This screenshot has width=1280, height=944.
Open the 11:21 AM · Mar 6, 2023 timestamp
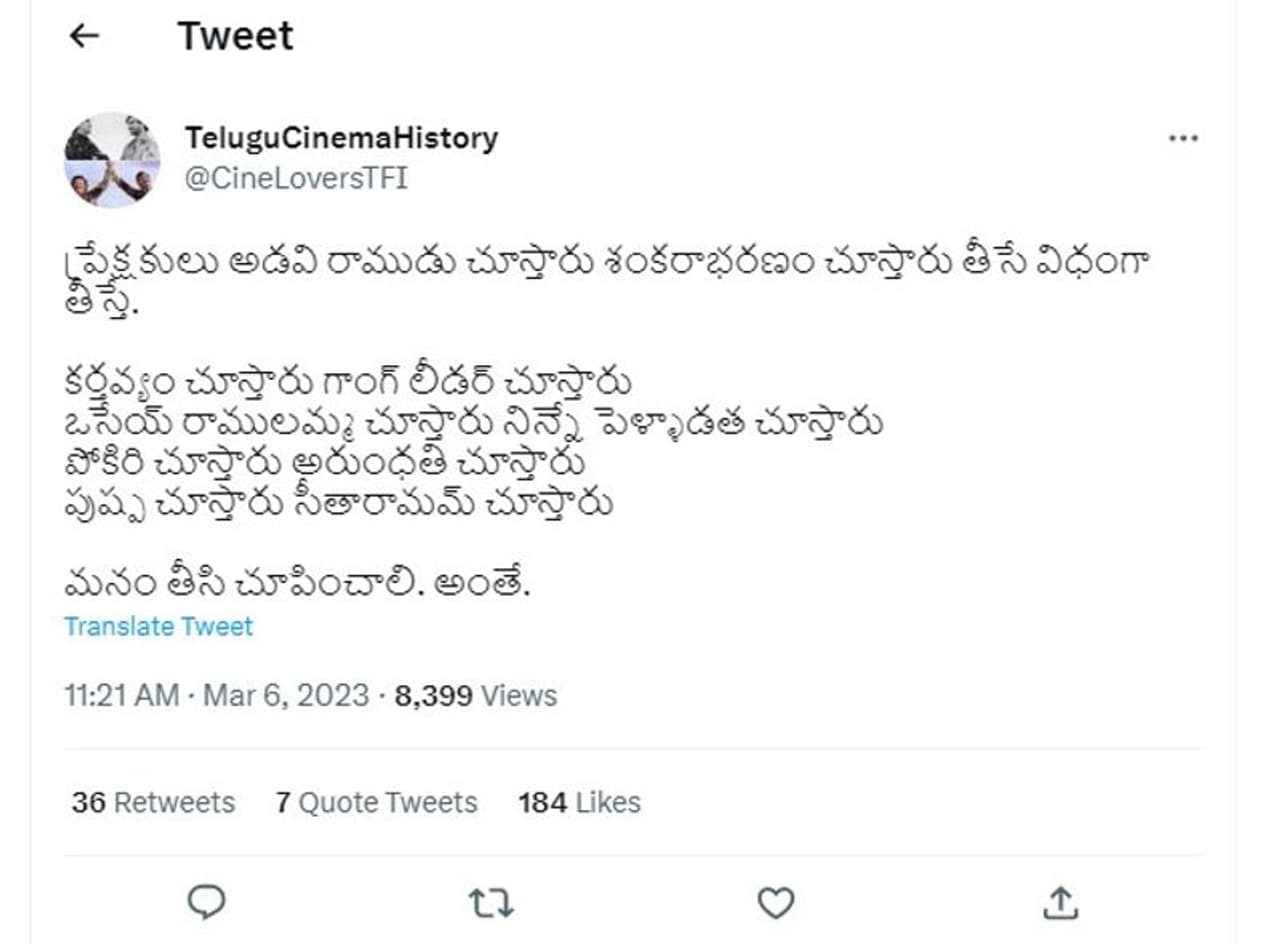[x=216, y=695]
